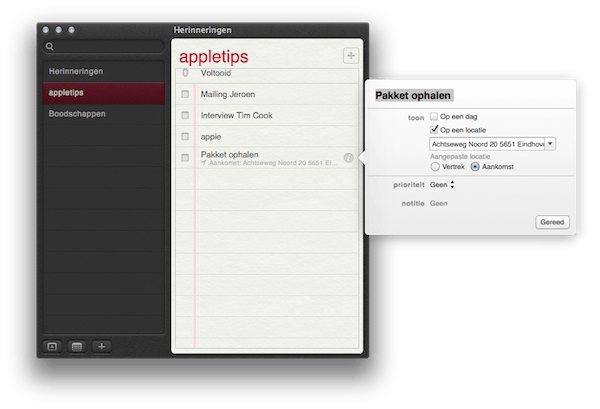The width and height of the screenshot is (600, 409).
Task: Check off Interview Tim Cook reminder
Action: coord(185,115)
